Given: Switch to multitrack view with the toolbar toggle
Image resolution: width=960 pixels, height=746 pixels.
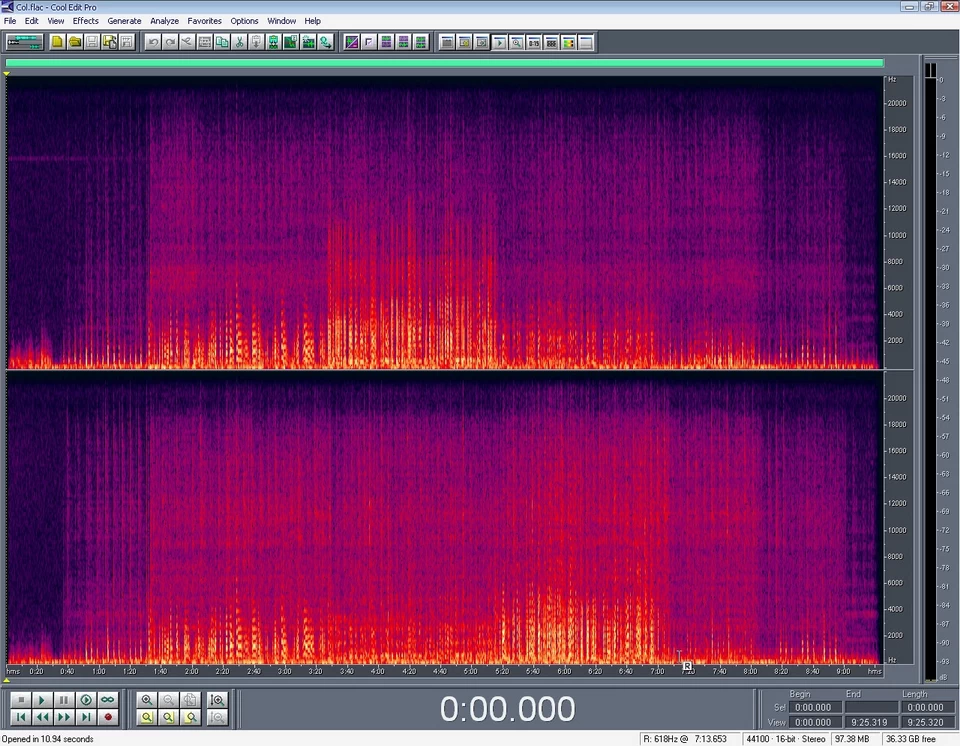Looking at the screenshot, I should (24, 42).
